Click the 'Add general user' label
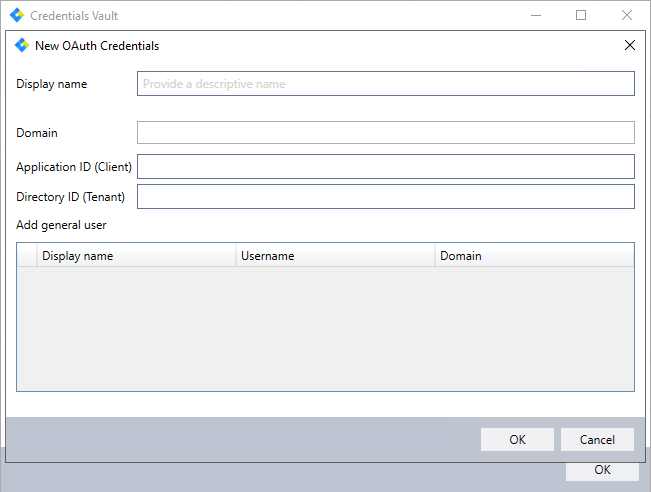Screen dimensions: 651x492 (x=61, y=225)
